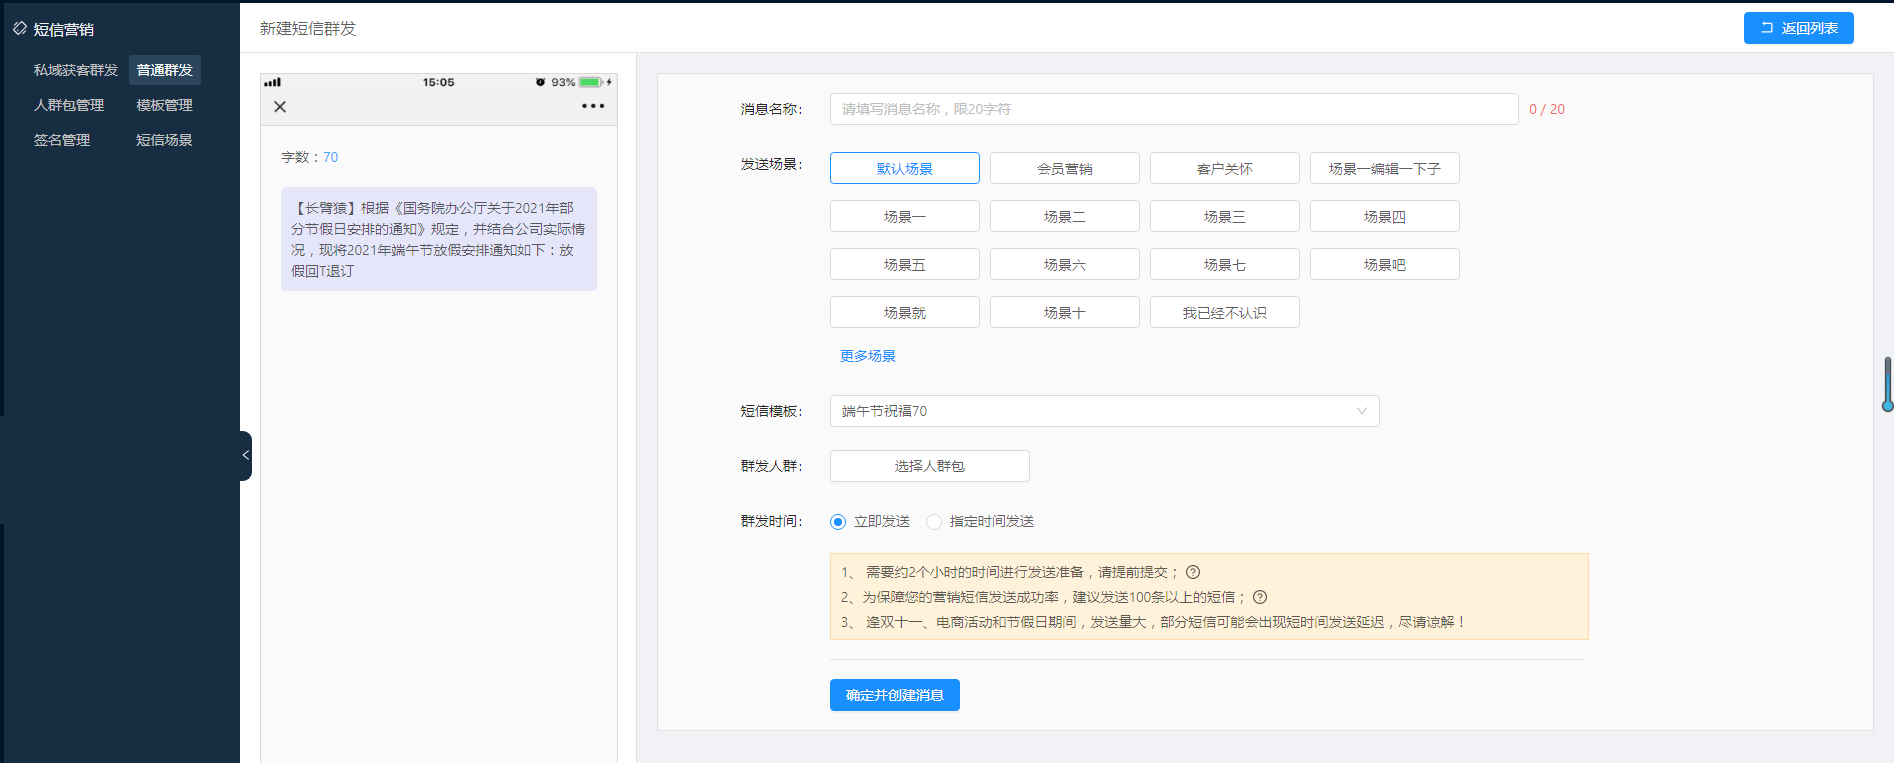
Task: Close the phone preview with X icon
Action: tap(280, 107)
